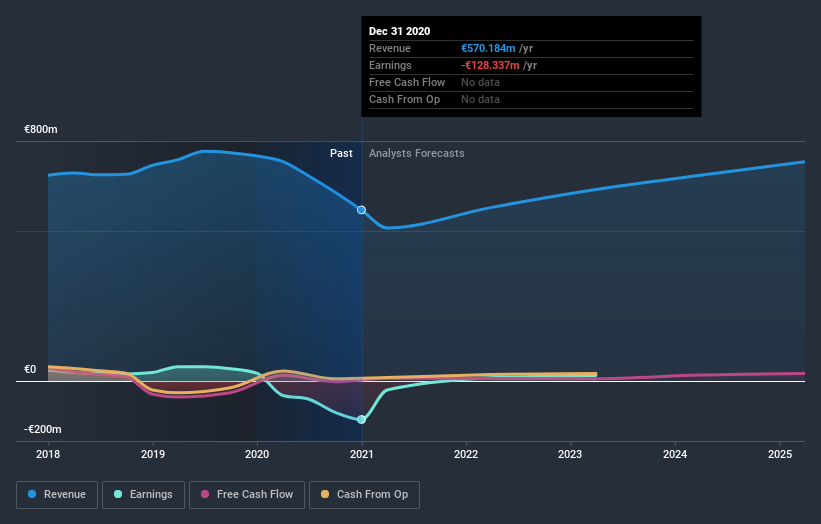Toggle the Earnings series in the legend

tap(143, 495)
